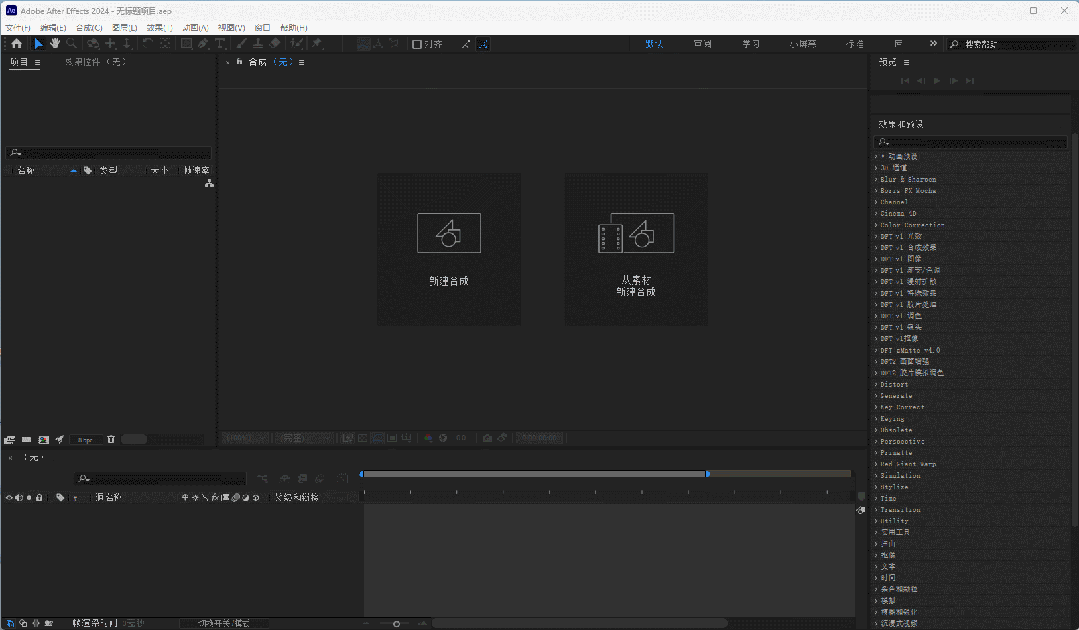The image size is (1079, 630).
Task: Open the 图层(L) Layer menu
Action: pyautogui.click(x=125, y=28)
